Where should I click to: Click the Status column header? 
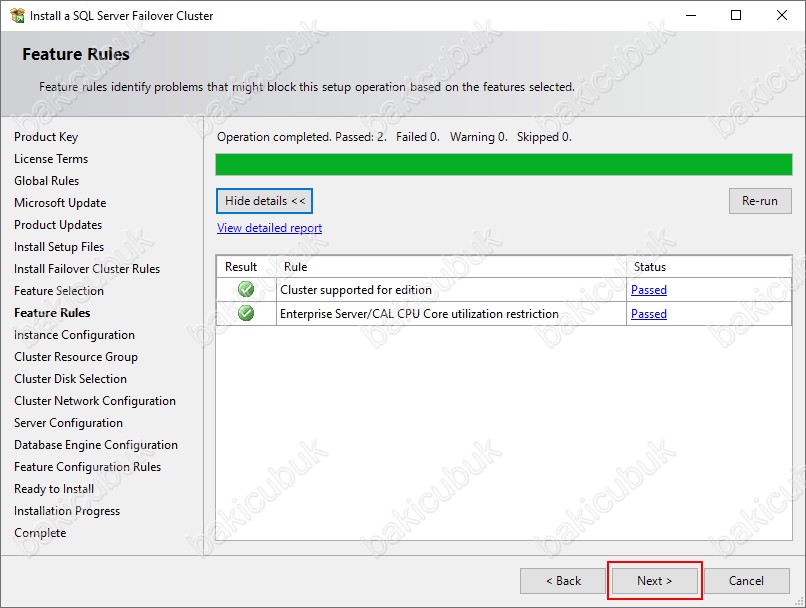(709, 267)
